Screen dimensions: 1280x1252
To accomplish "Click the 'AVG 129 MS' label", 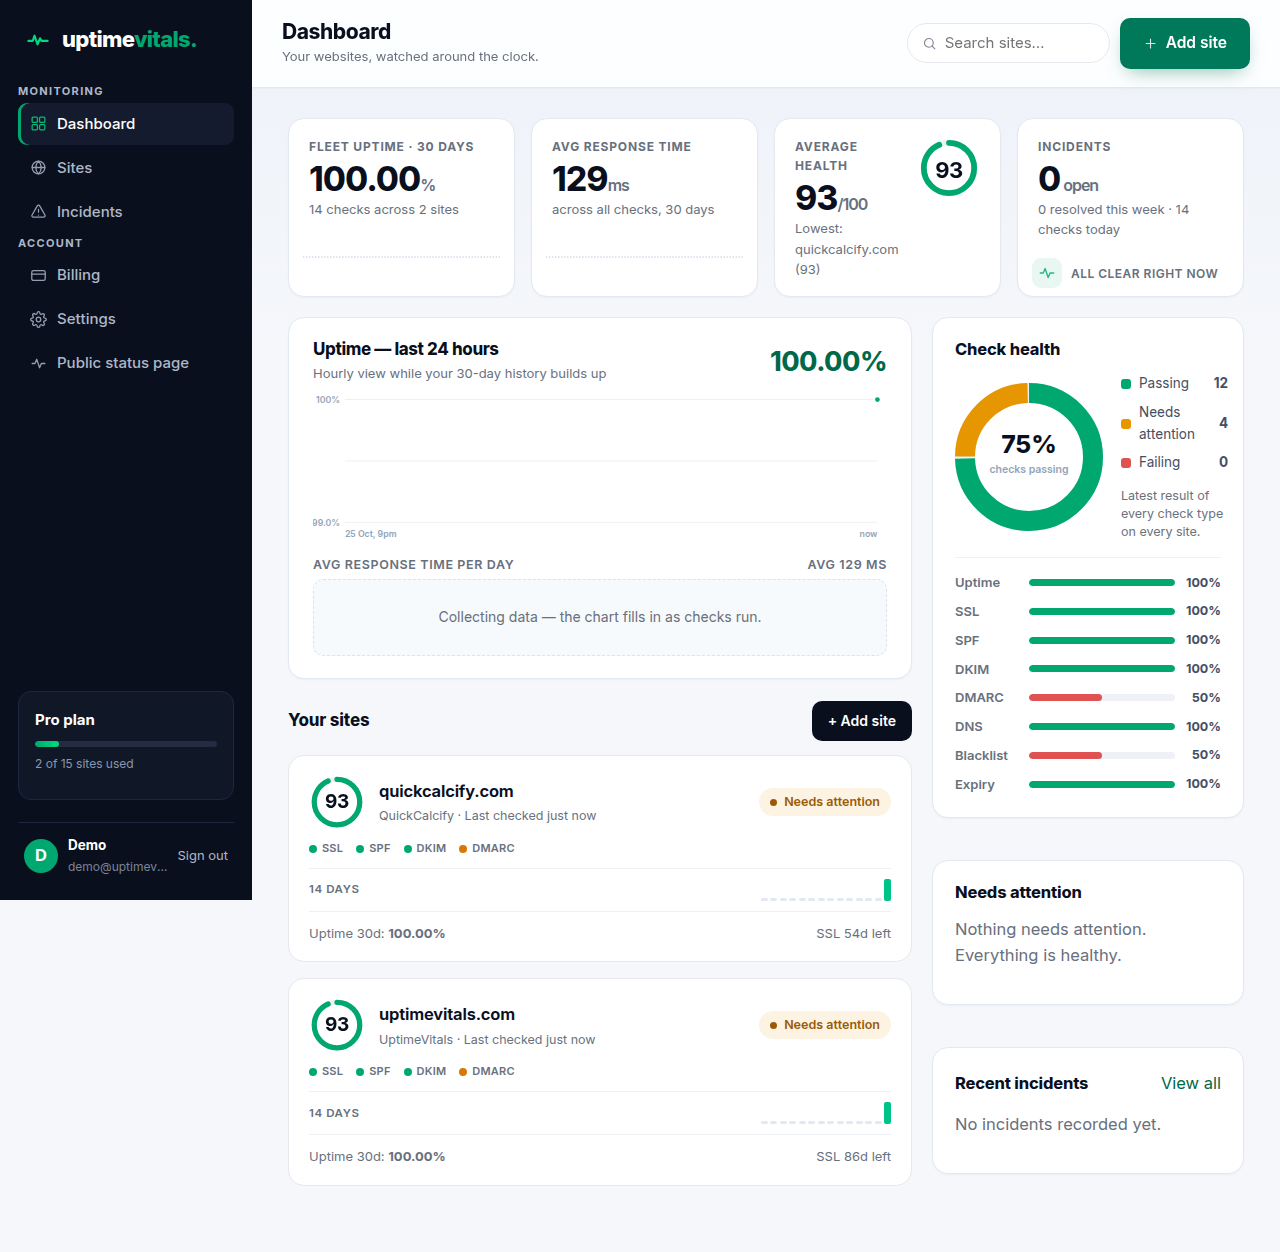I will click(x=847, y=565).
